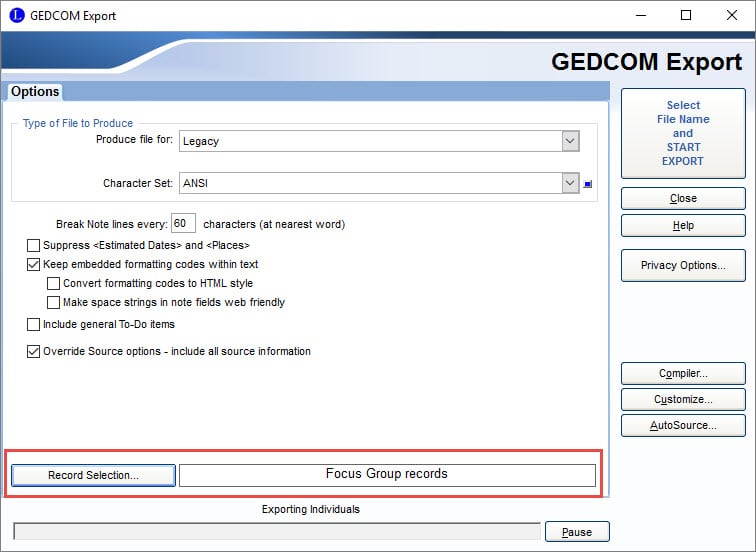
Task: Uncheck Override Source options checkbox
Action: tap(33, 351)
